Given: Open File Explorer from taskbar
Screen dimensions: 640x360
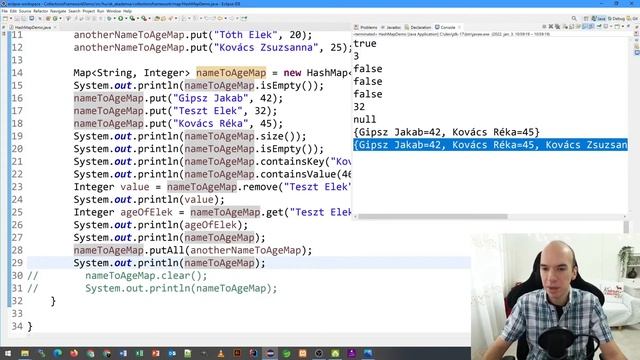Looking at the screenshot, I should (25, 353).
